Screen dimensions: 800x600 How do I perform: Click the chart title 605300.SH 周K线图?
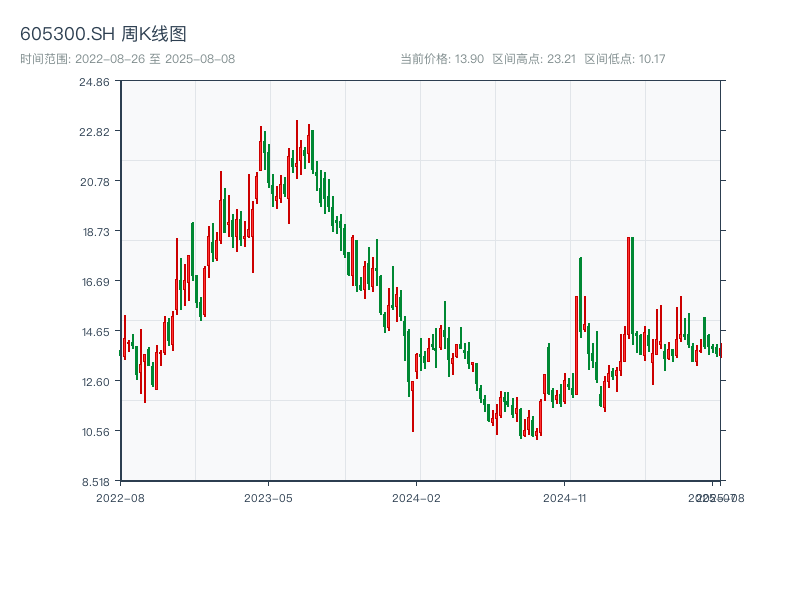coord(103,34)
